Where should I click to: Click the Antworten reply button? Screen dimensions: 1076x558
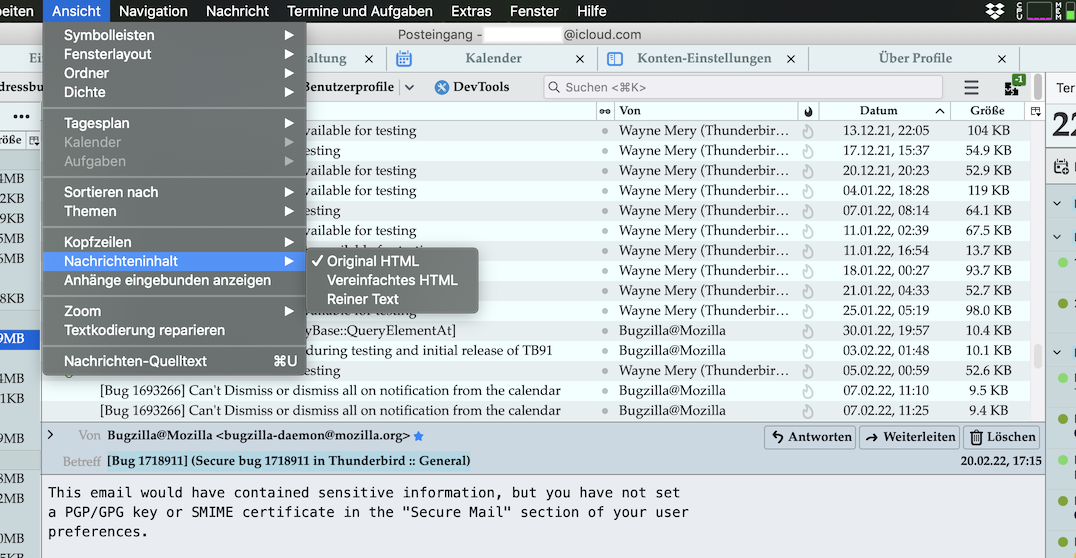(x=809, y=437)
